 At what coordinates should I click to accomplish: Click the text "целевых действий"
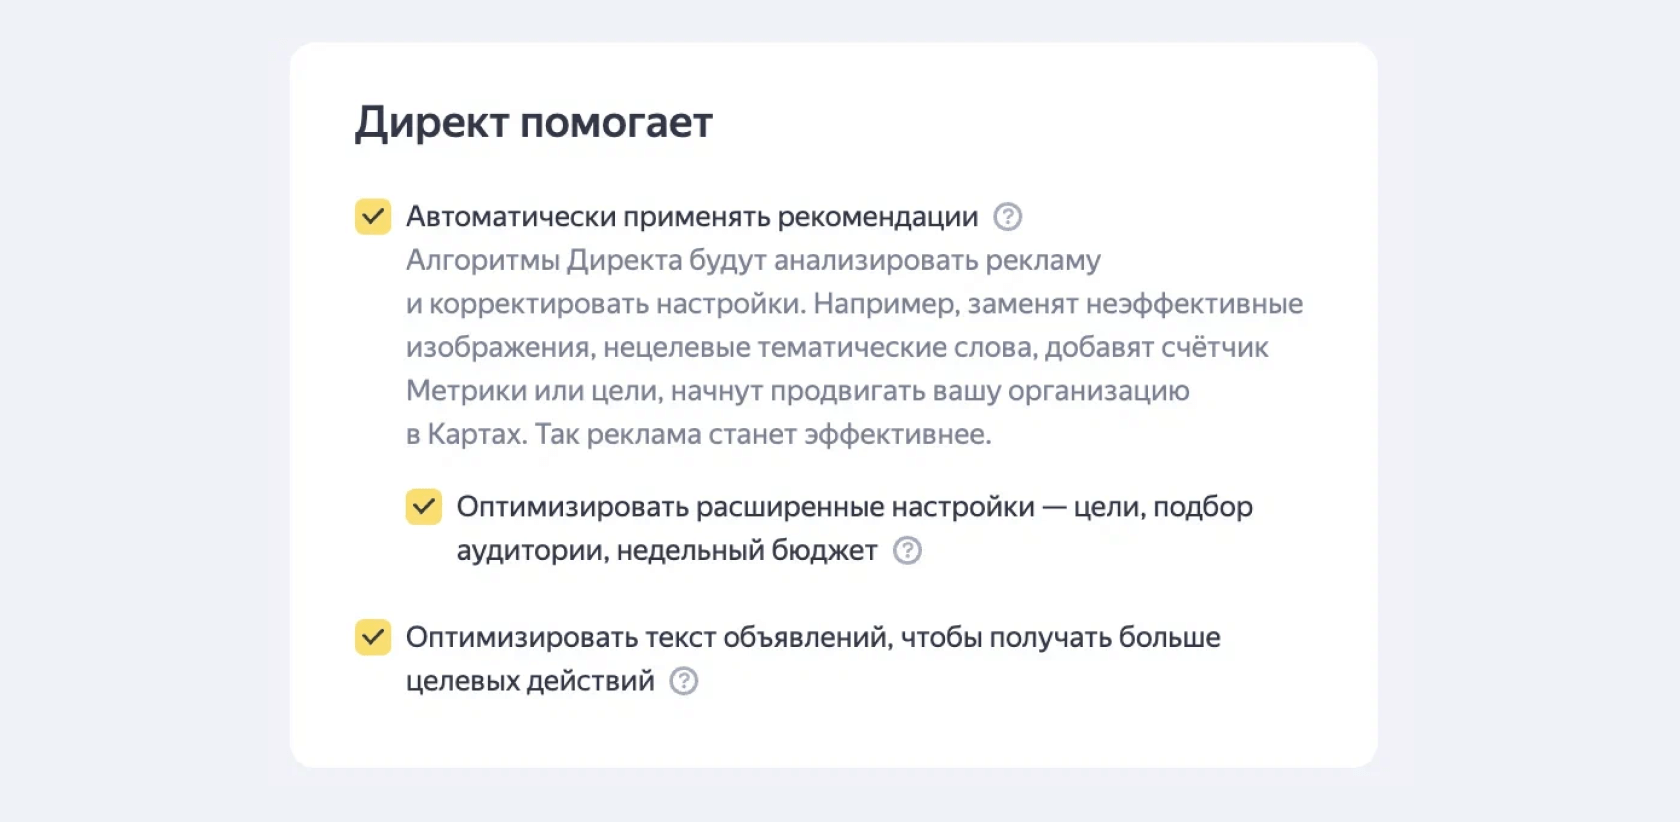coord(530,682)
